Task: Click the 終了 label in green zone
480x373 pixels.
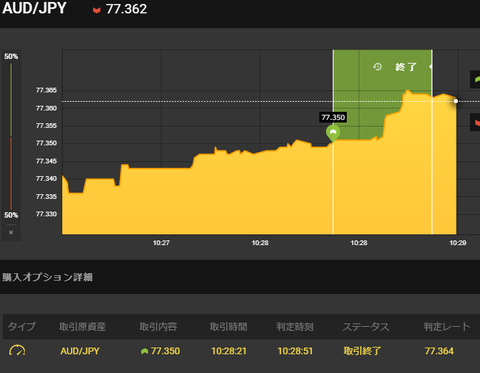Action: [x=406, y=67]
